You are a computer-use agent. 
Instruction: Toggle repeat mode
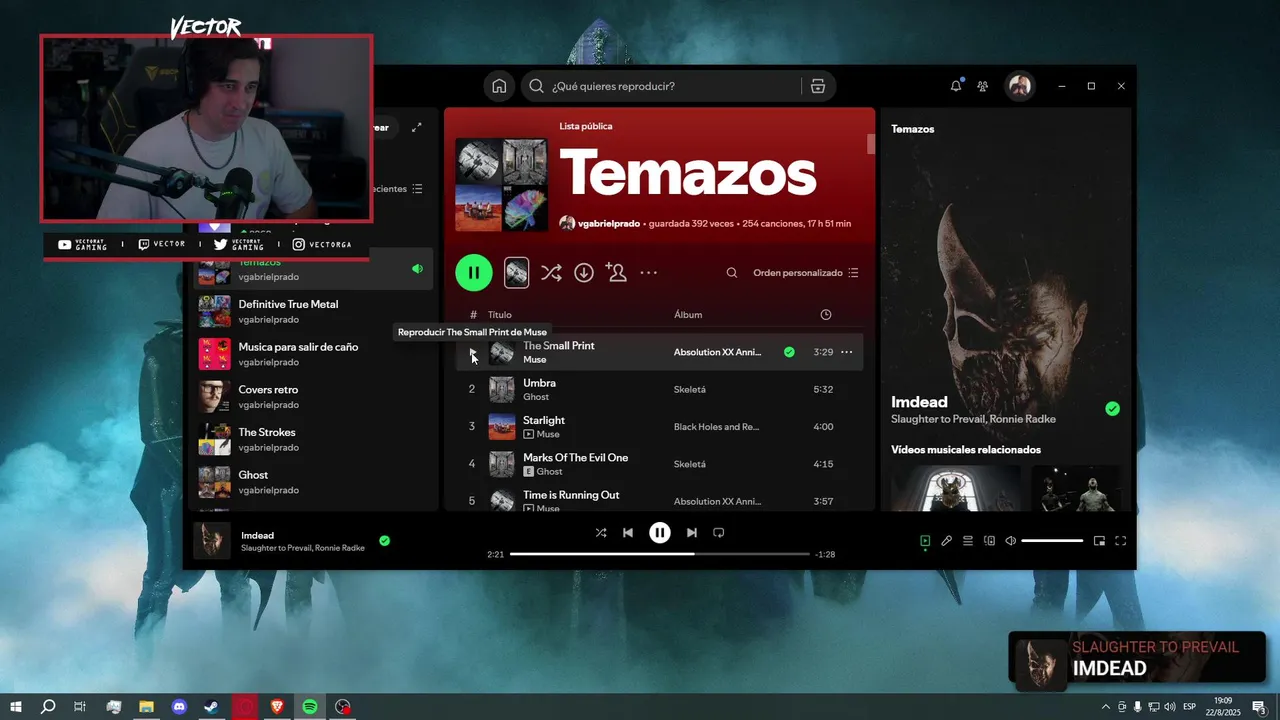pos(718,533)
